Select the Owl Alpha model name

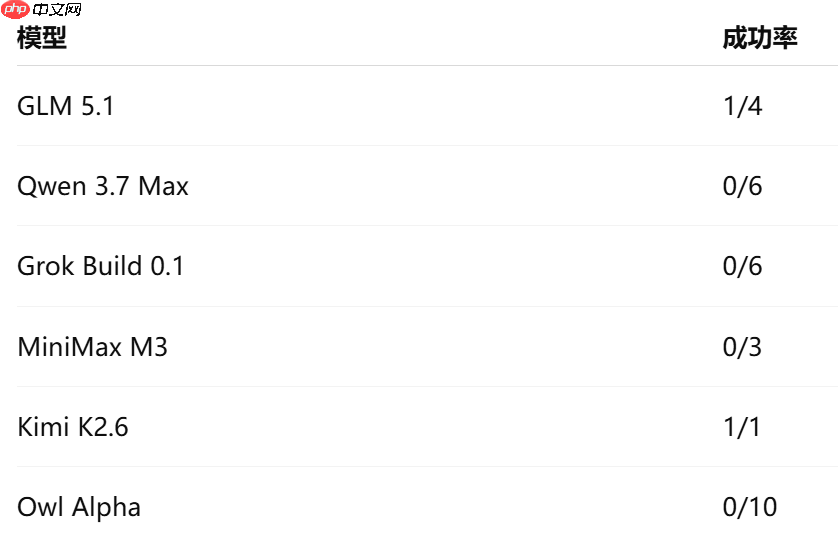79,507
